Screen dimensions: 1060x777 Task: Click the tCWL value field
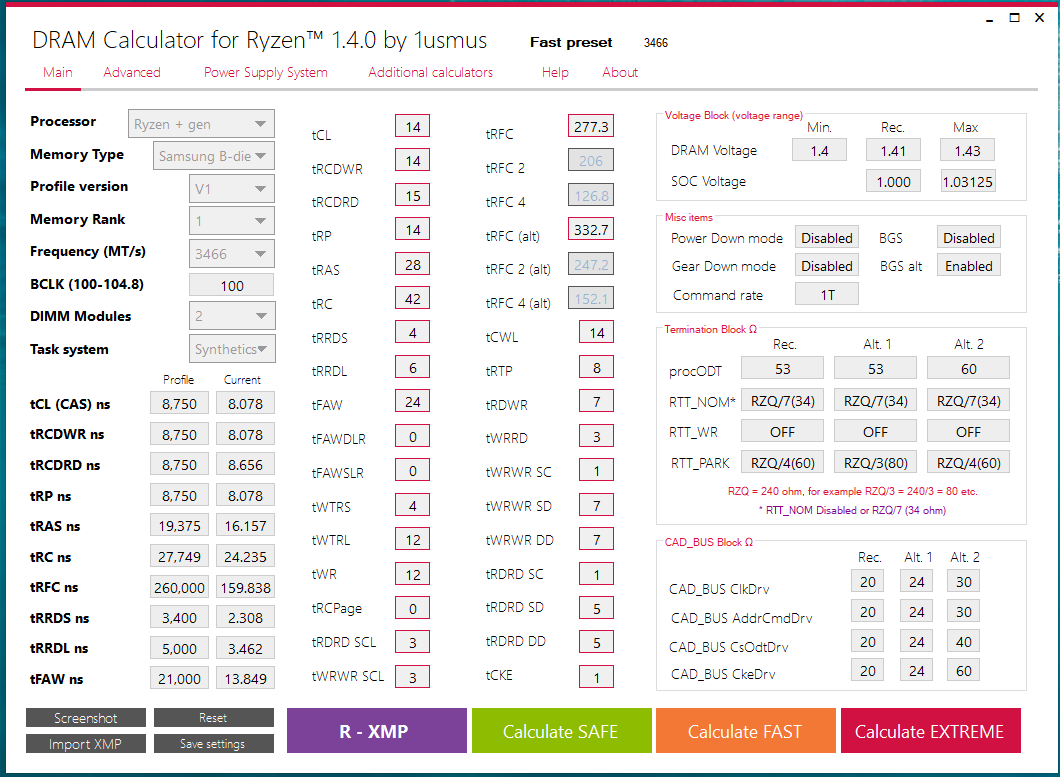click(596, 333)
